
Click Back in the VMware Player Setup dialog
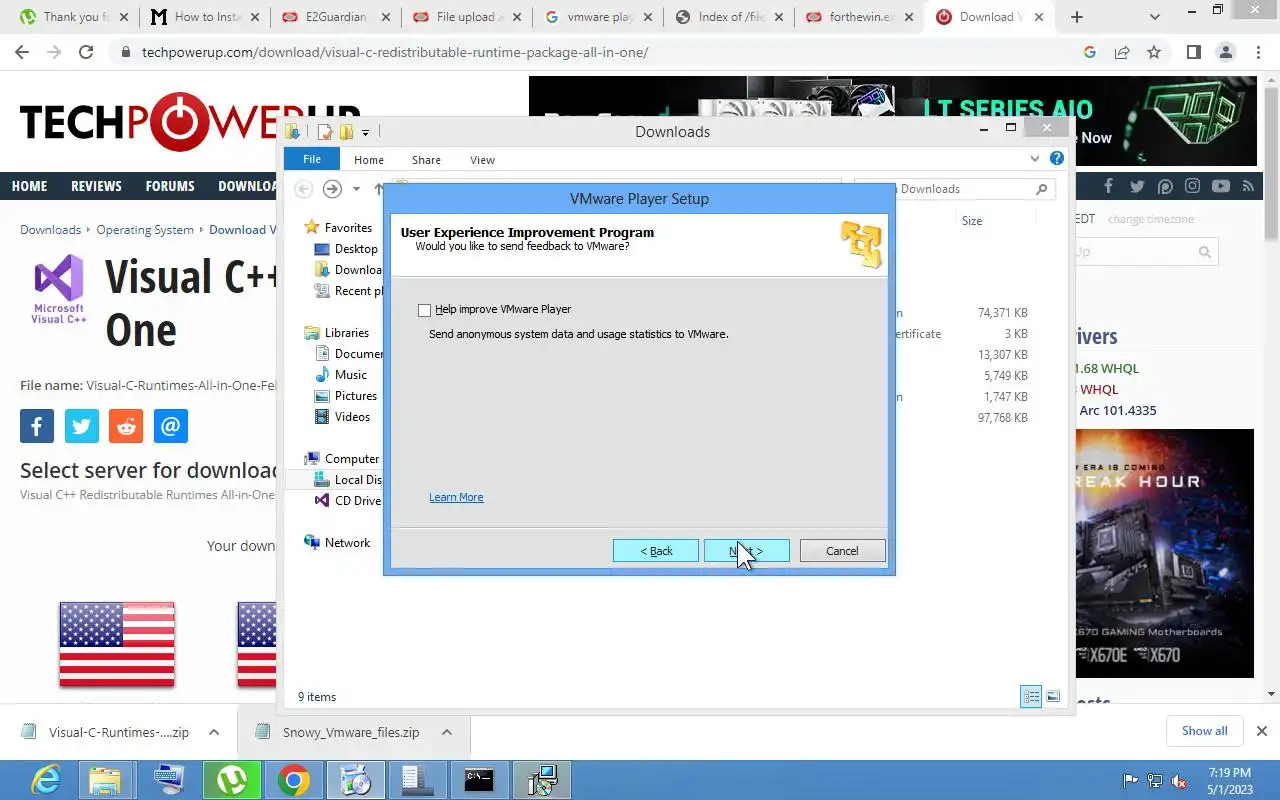coord(655,551)
